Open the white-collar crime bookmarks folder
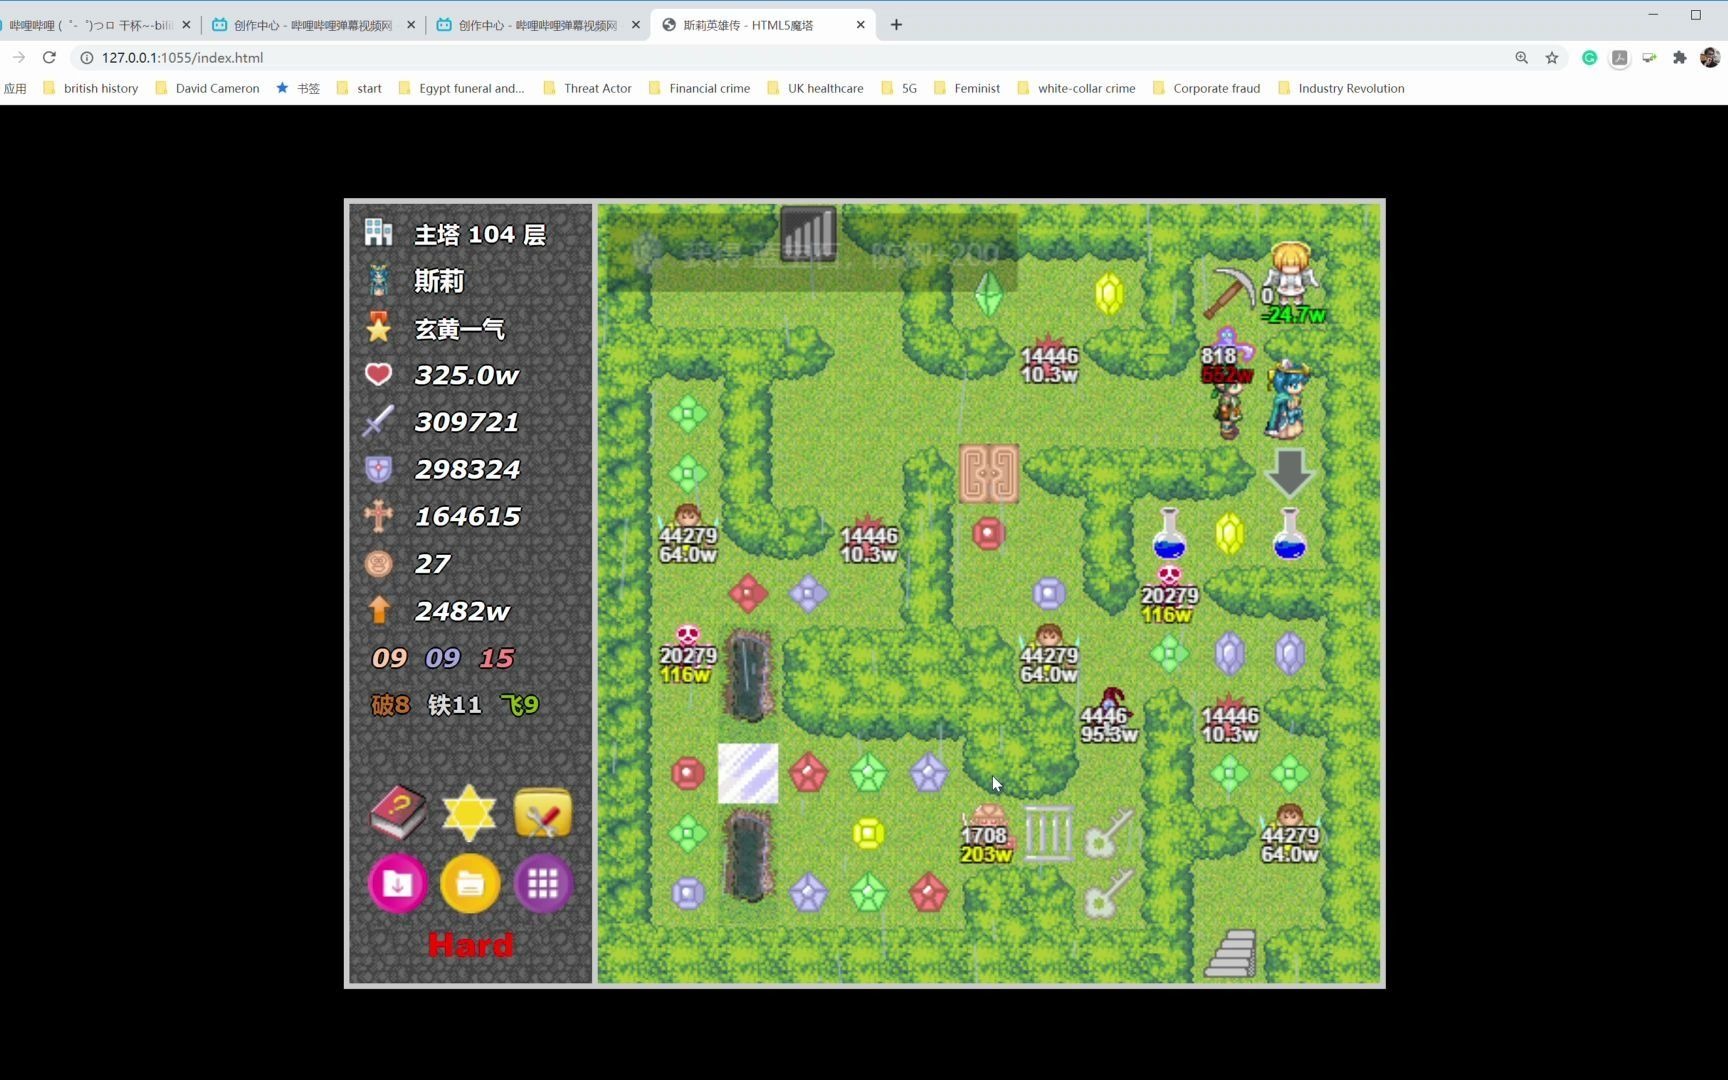Viewport: 1728px width, 1080px height. point(1085,88)
